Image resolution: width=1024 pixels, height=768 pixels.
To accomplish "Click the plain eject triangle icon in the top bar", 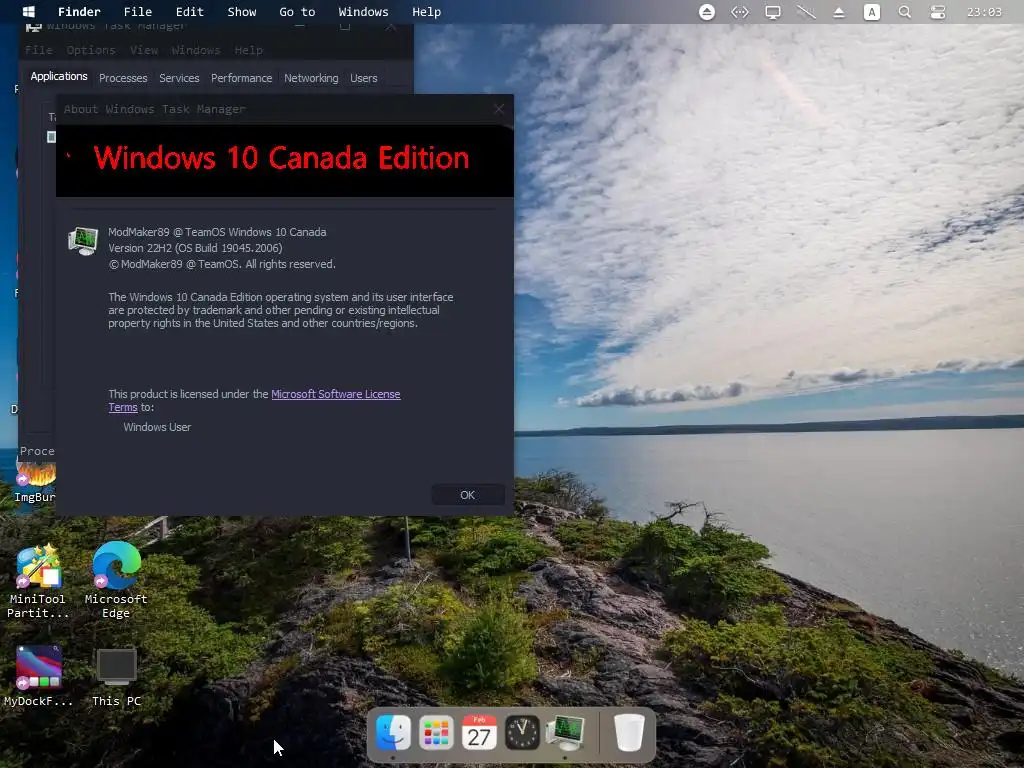I will click(839, 12).
